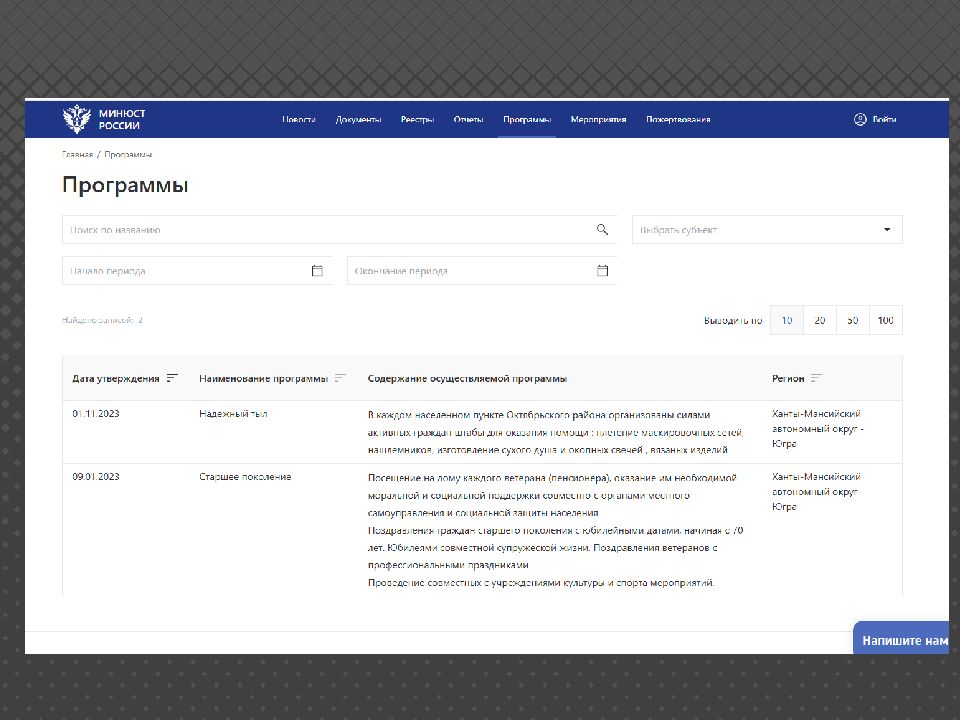Viewport: 960px width, 720px height.
Task: Expand the Выбрать субъект dropdown arrow
Action: click(887, 230)
